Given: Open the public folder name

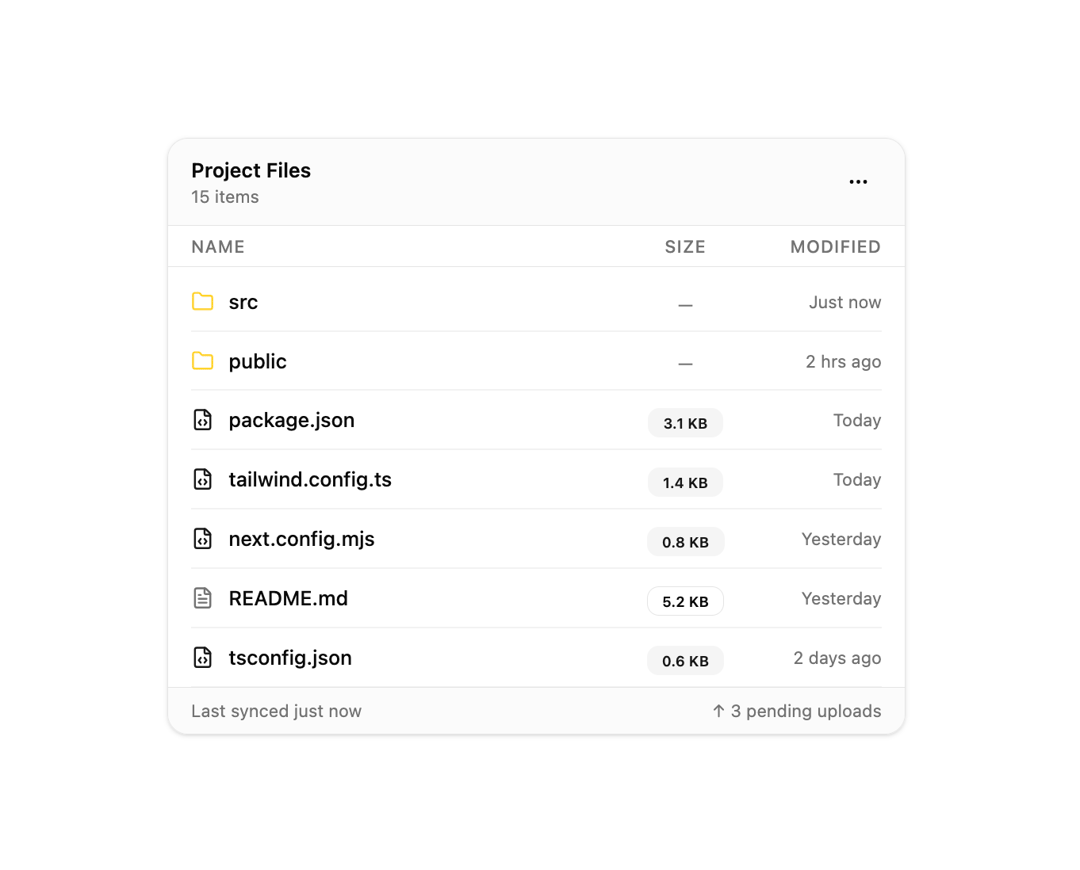Looking at the screenshot, I should click(258, 362).
